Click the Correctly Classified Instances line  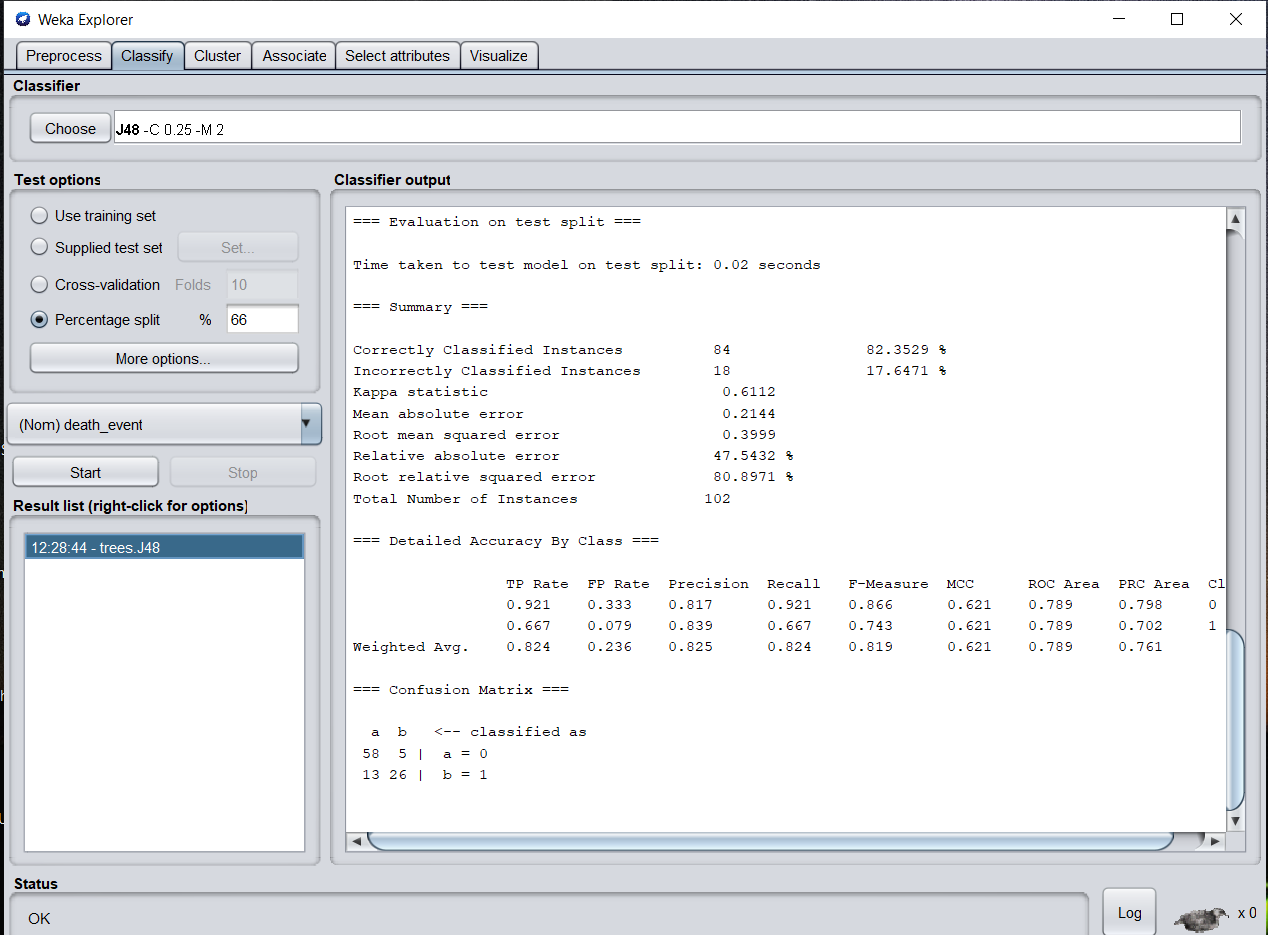click(650, 350)
